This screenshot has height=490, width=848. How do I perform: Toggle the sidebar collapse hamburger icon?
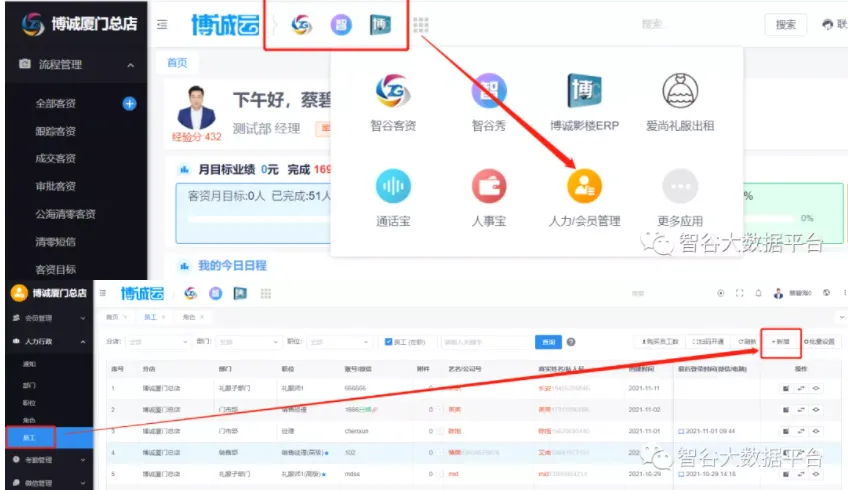coord(162,25)
